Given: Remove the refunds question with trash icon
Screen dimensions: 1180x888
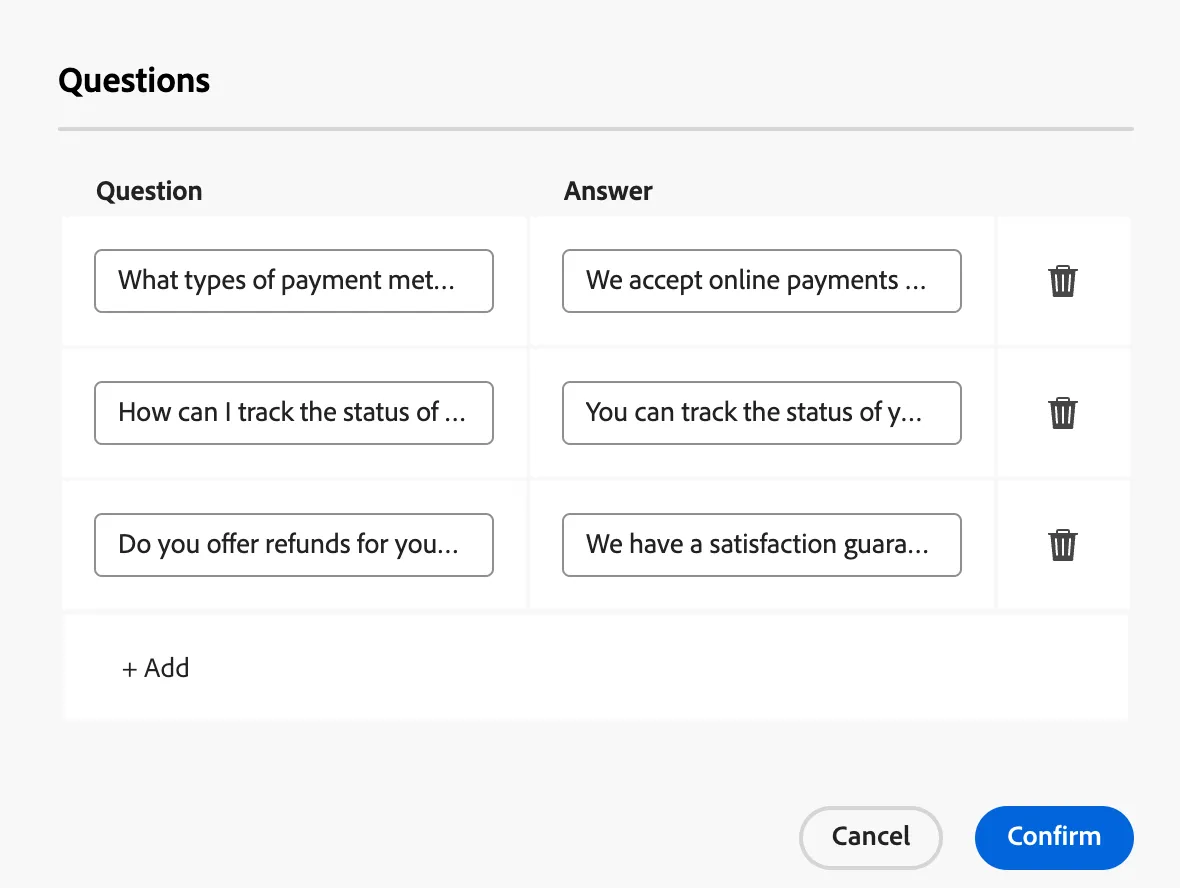Looking at the screenshot, I should coord(1063,545).
